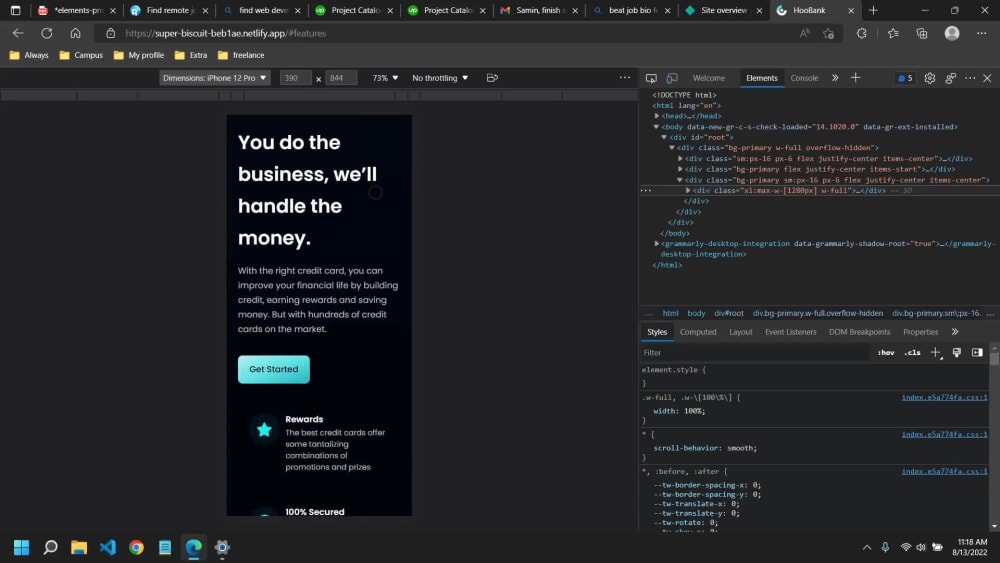Open Collections in browser toolbar

point(922,33)
